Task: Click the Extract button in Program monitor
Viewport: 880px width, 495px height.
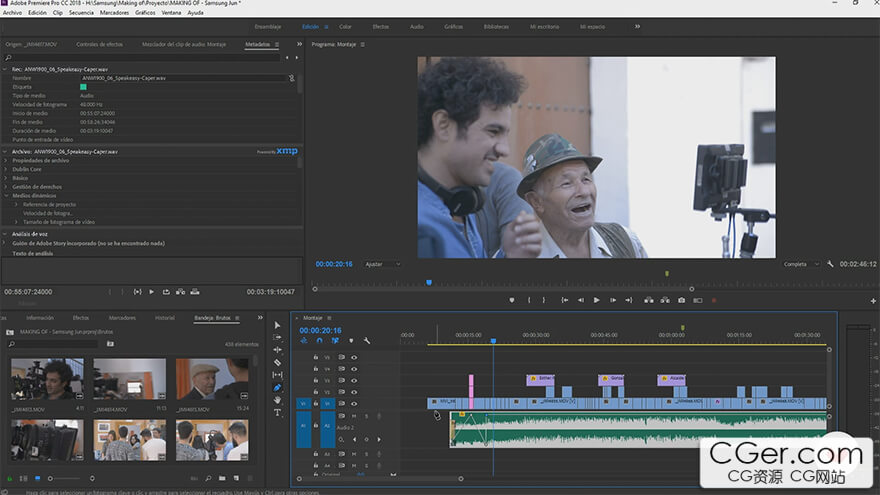Action: pyautogui.click(x=665, y=300)
